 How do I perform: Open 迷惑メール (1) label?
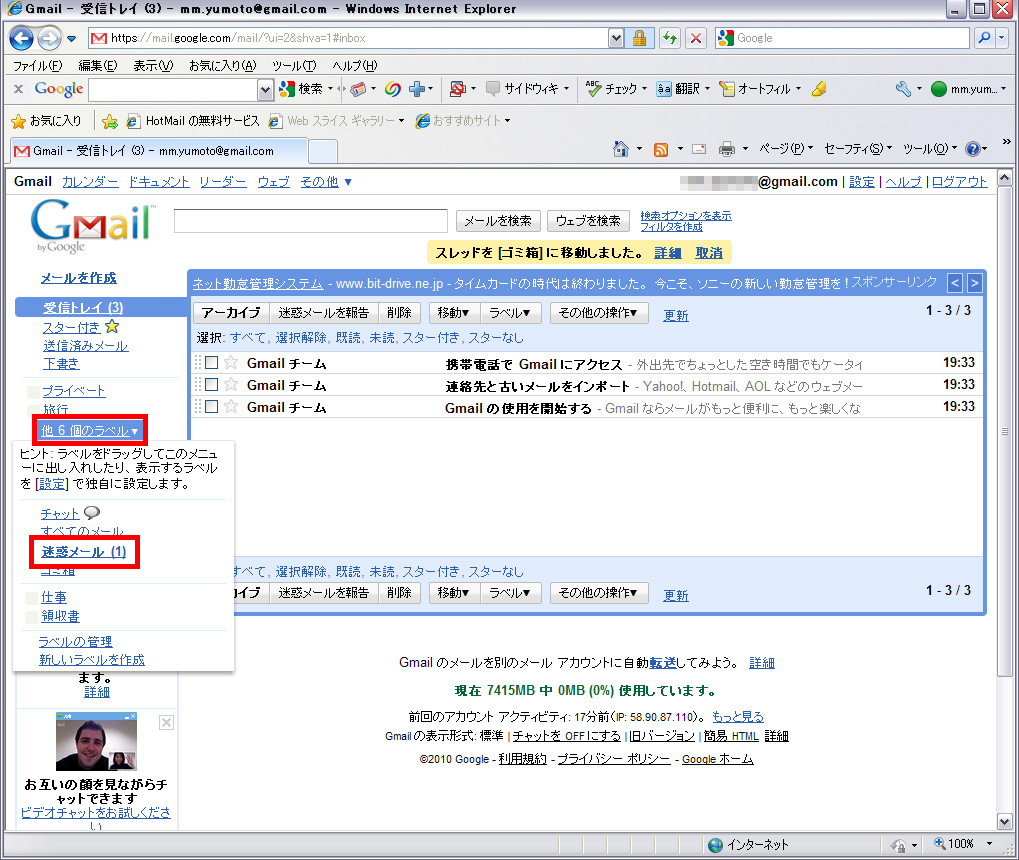coord(84,552)
